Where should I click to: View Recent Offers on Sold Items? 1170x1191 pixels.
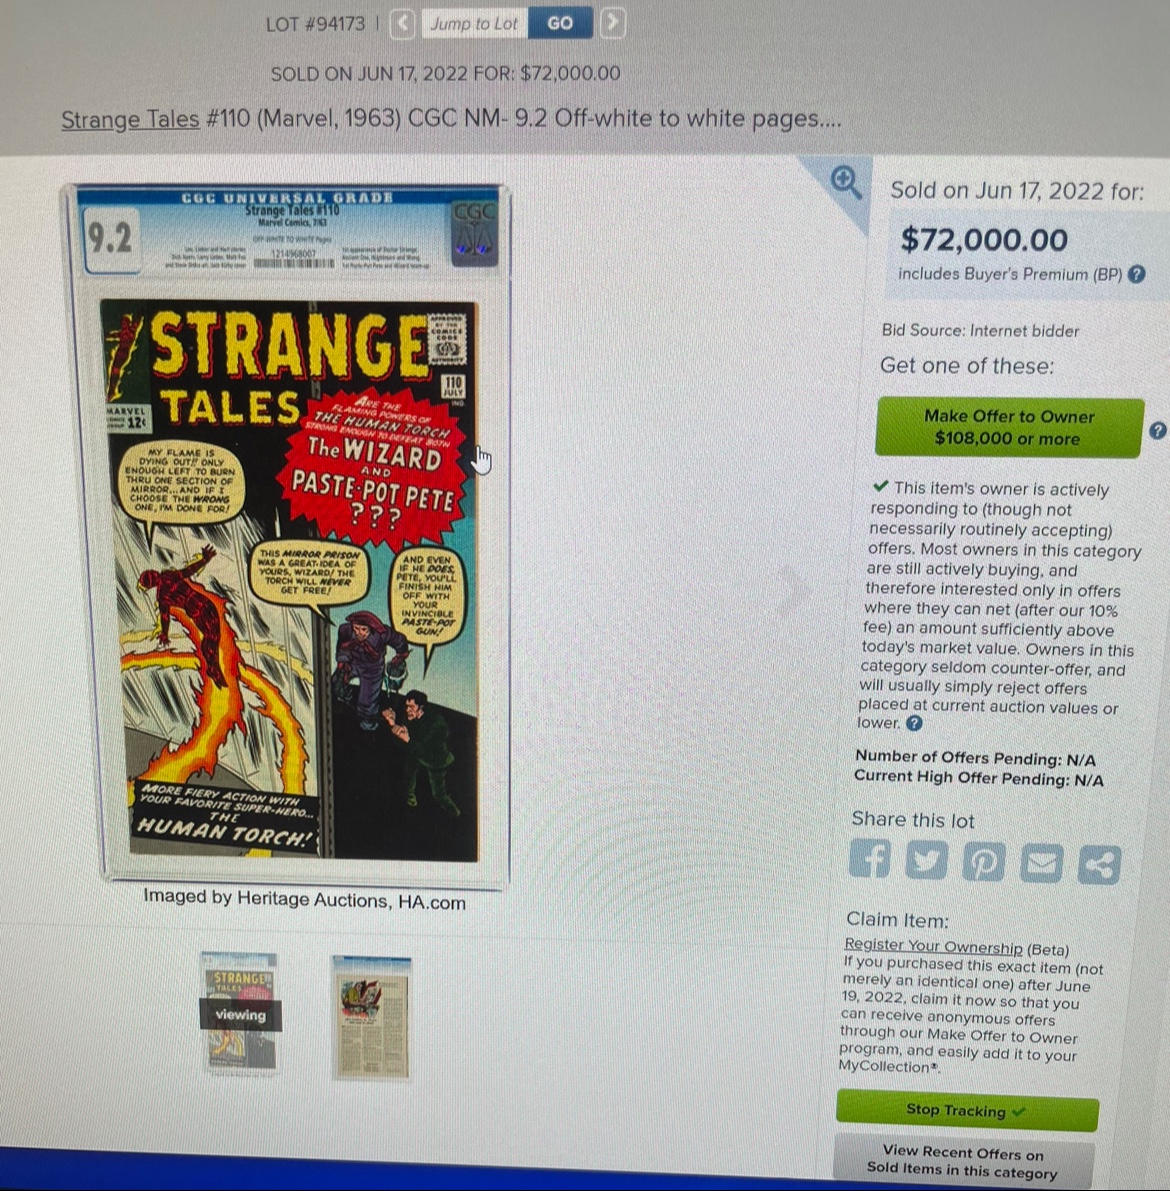pos(963,1162)
